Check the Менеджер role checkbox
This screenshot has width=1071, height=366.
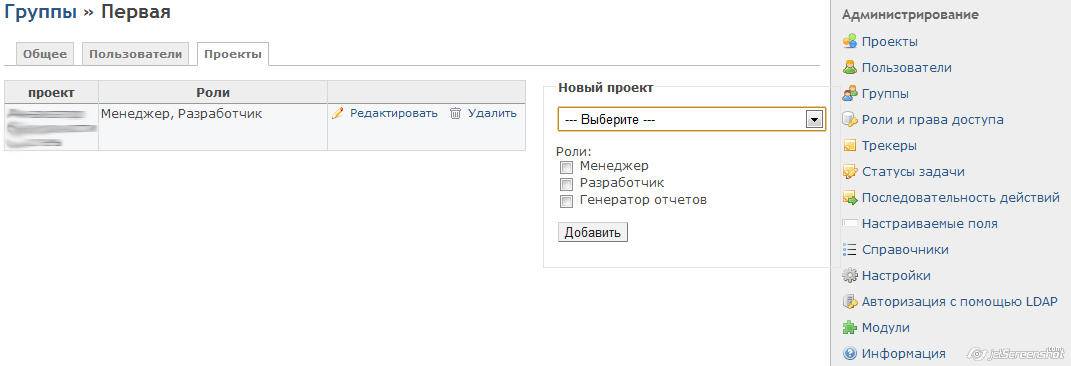point(566,167)
